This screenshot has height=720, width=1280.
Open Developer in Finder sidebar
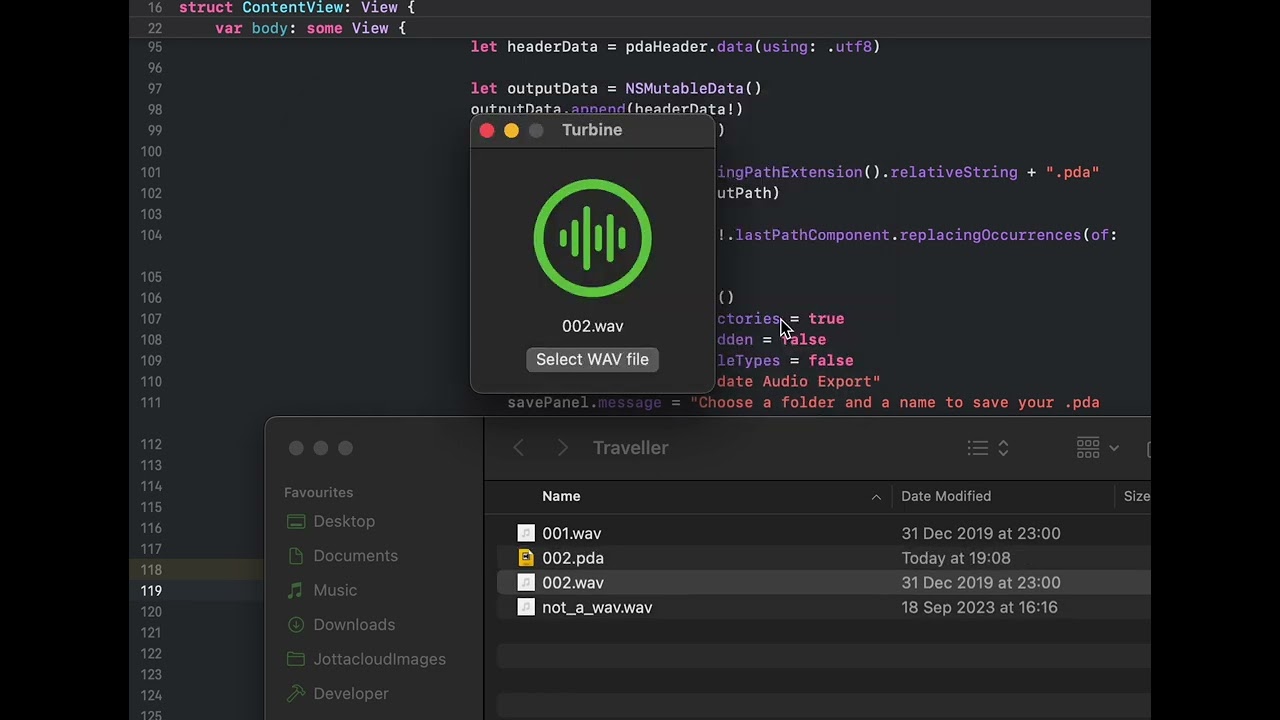click(351, 694)
